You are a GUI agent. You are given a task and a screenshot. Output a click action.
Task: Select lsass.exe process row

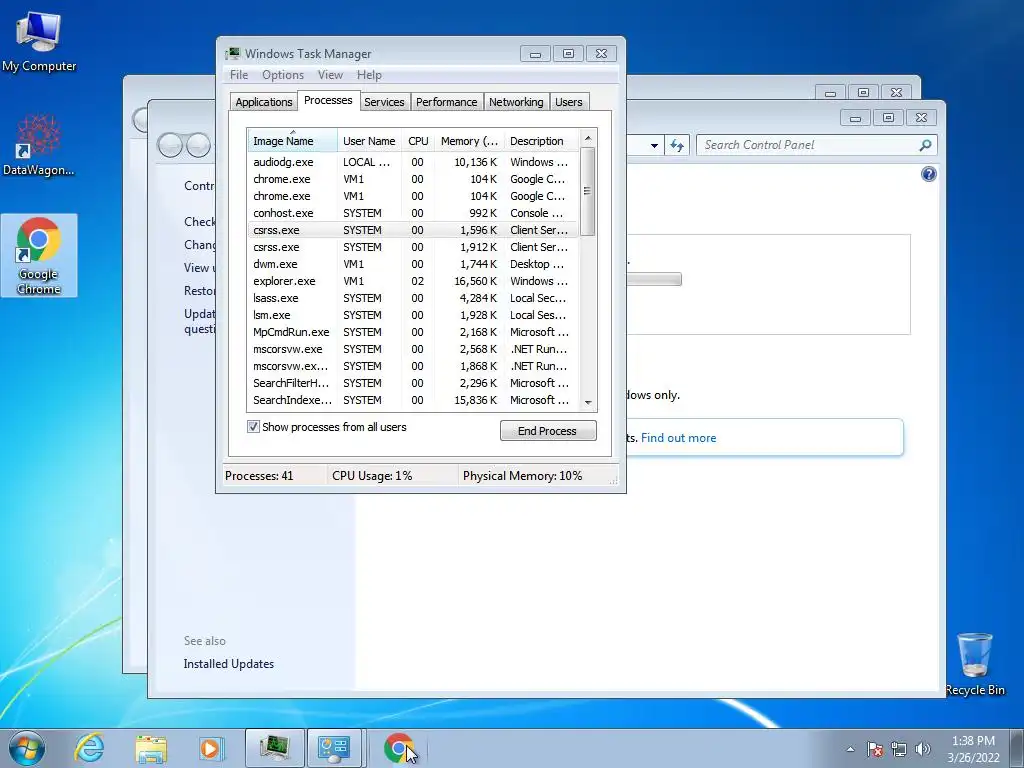[x=413, y=298]
